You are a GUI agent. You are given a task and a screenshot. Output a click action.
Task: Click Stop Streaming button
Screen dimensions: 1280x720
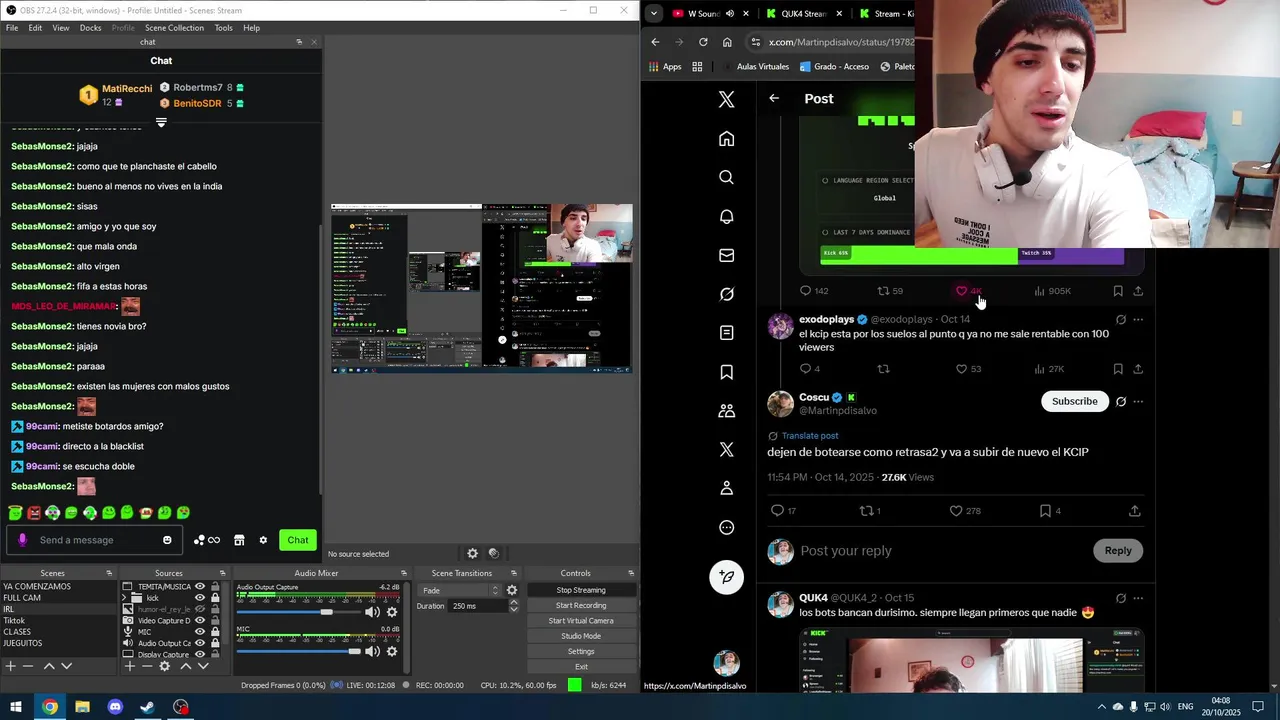click(x=581, y=590)
